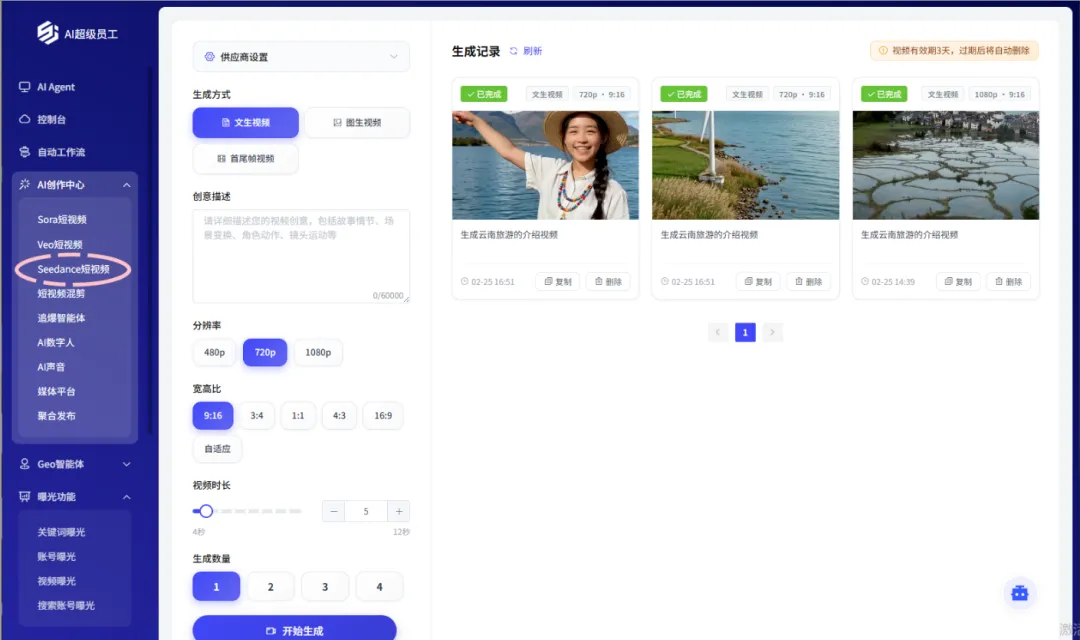Click the 已完成 badge on 1080p record

[x=884, y=94]
